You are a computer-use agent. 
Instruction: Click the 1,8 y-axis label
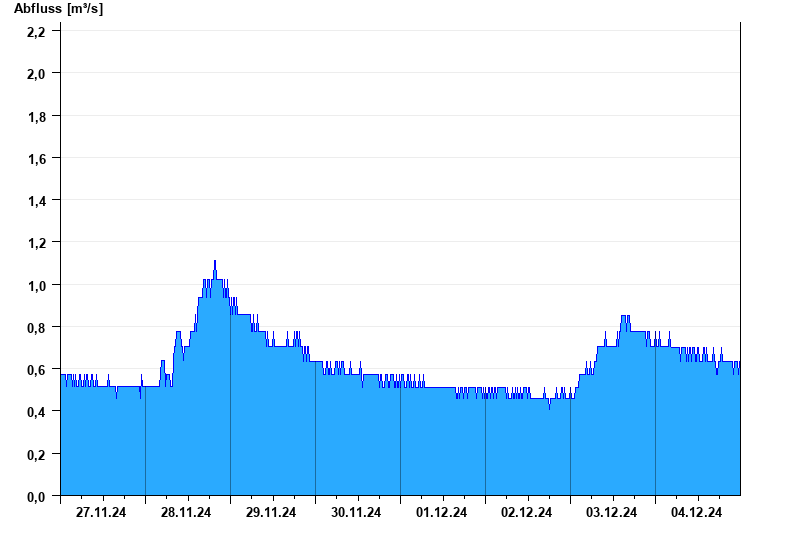36,117
